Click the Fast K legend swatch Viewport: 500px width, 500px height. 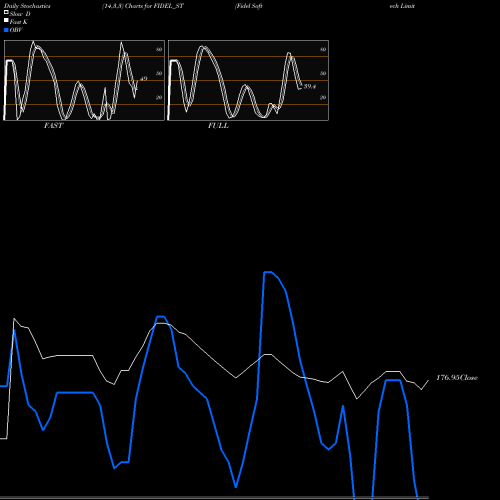click(6, 20)
